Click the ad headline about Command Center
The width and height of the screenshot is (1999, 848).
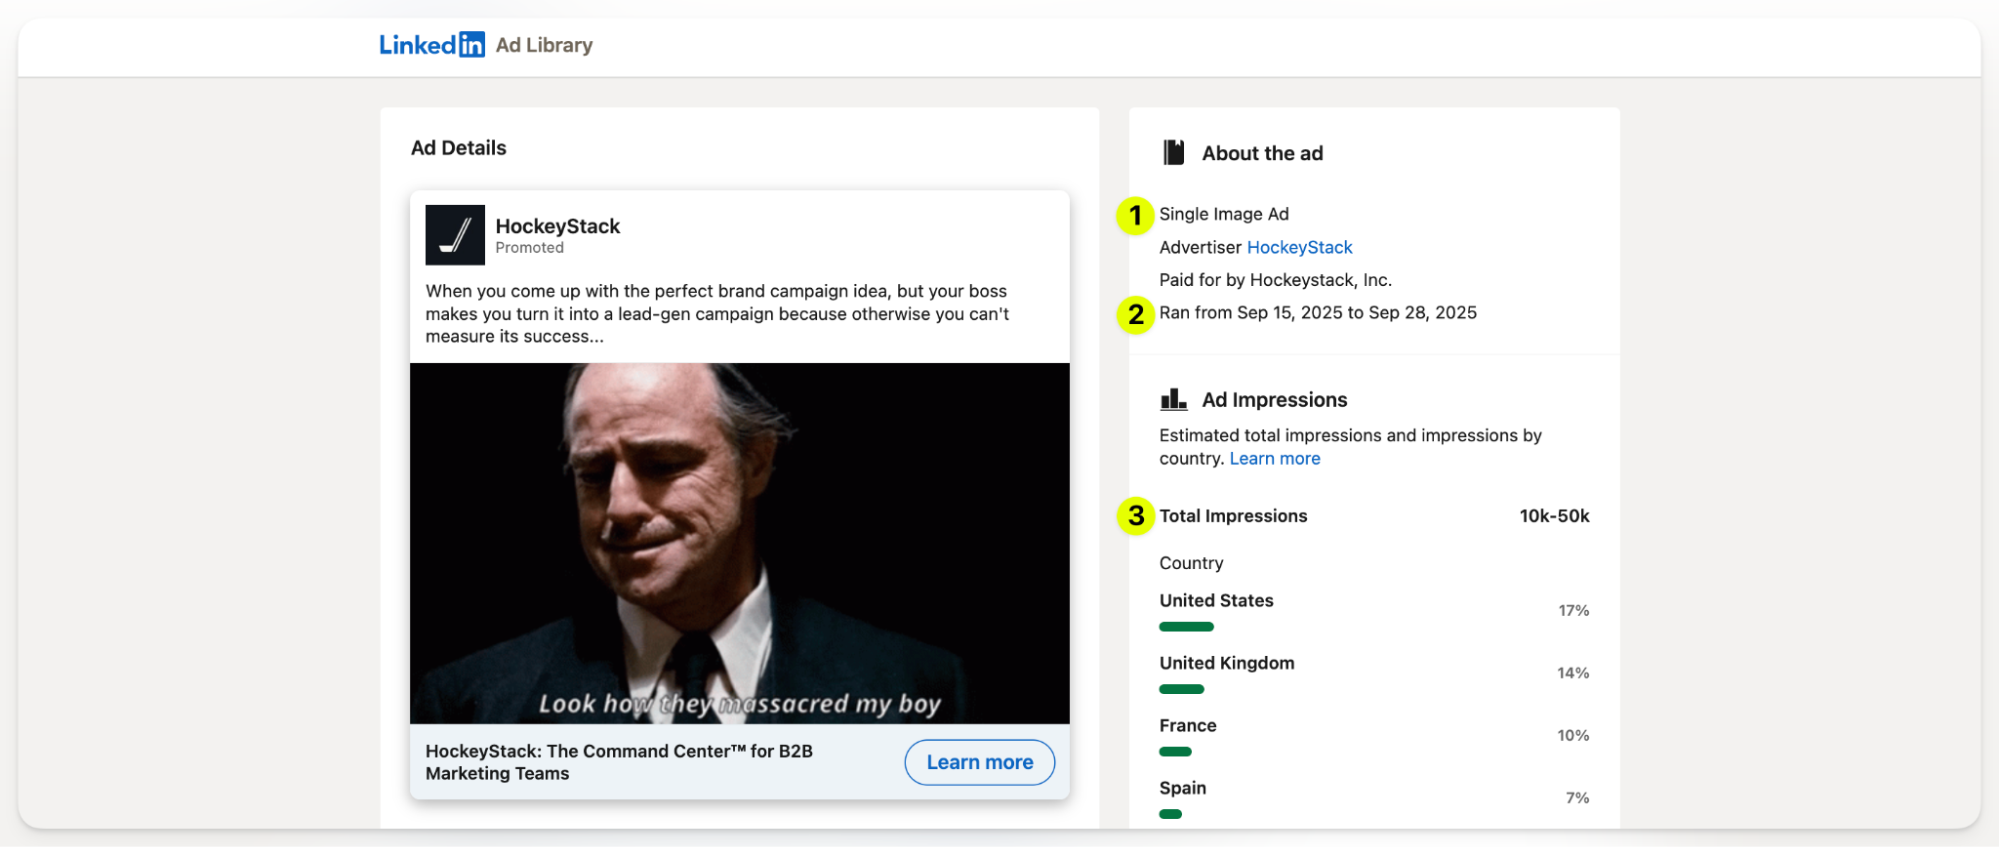(618, 762)
